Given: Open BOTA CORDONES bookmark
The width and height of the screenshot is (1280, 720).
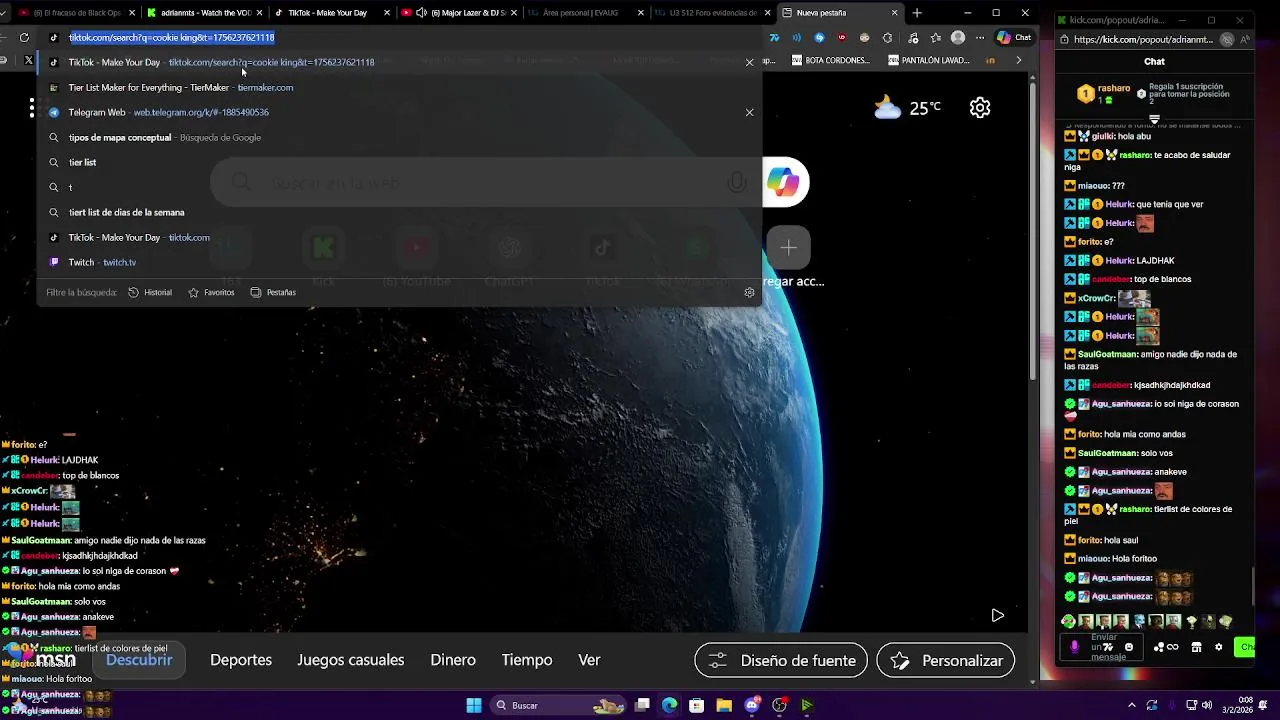Looking at the screenshot, I should tap(833, 60).
